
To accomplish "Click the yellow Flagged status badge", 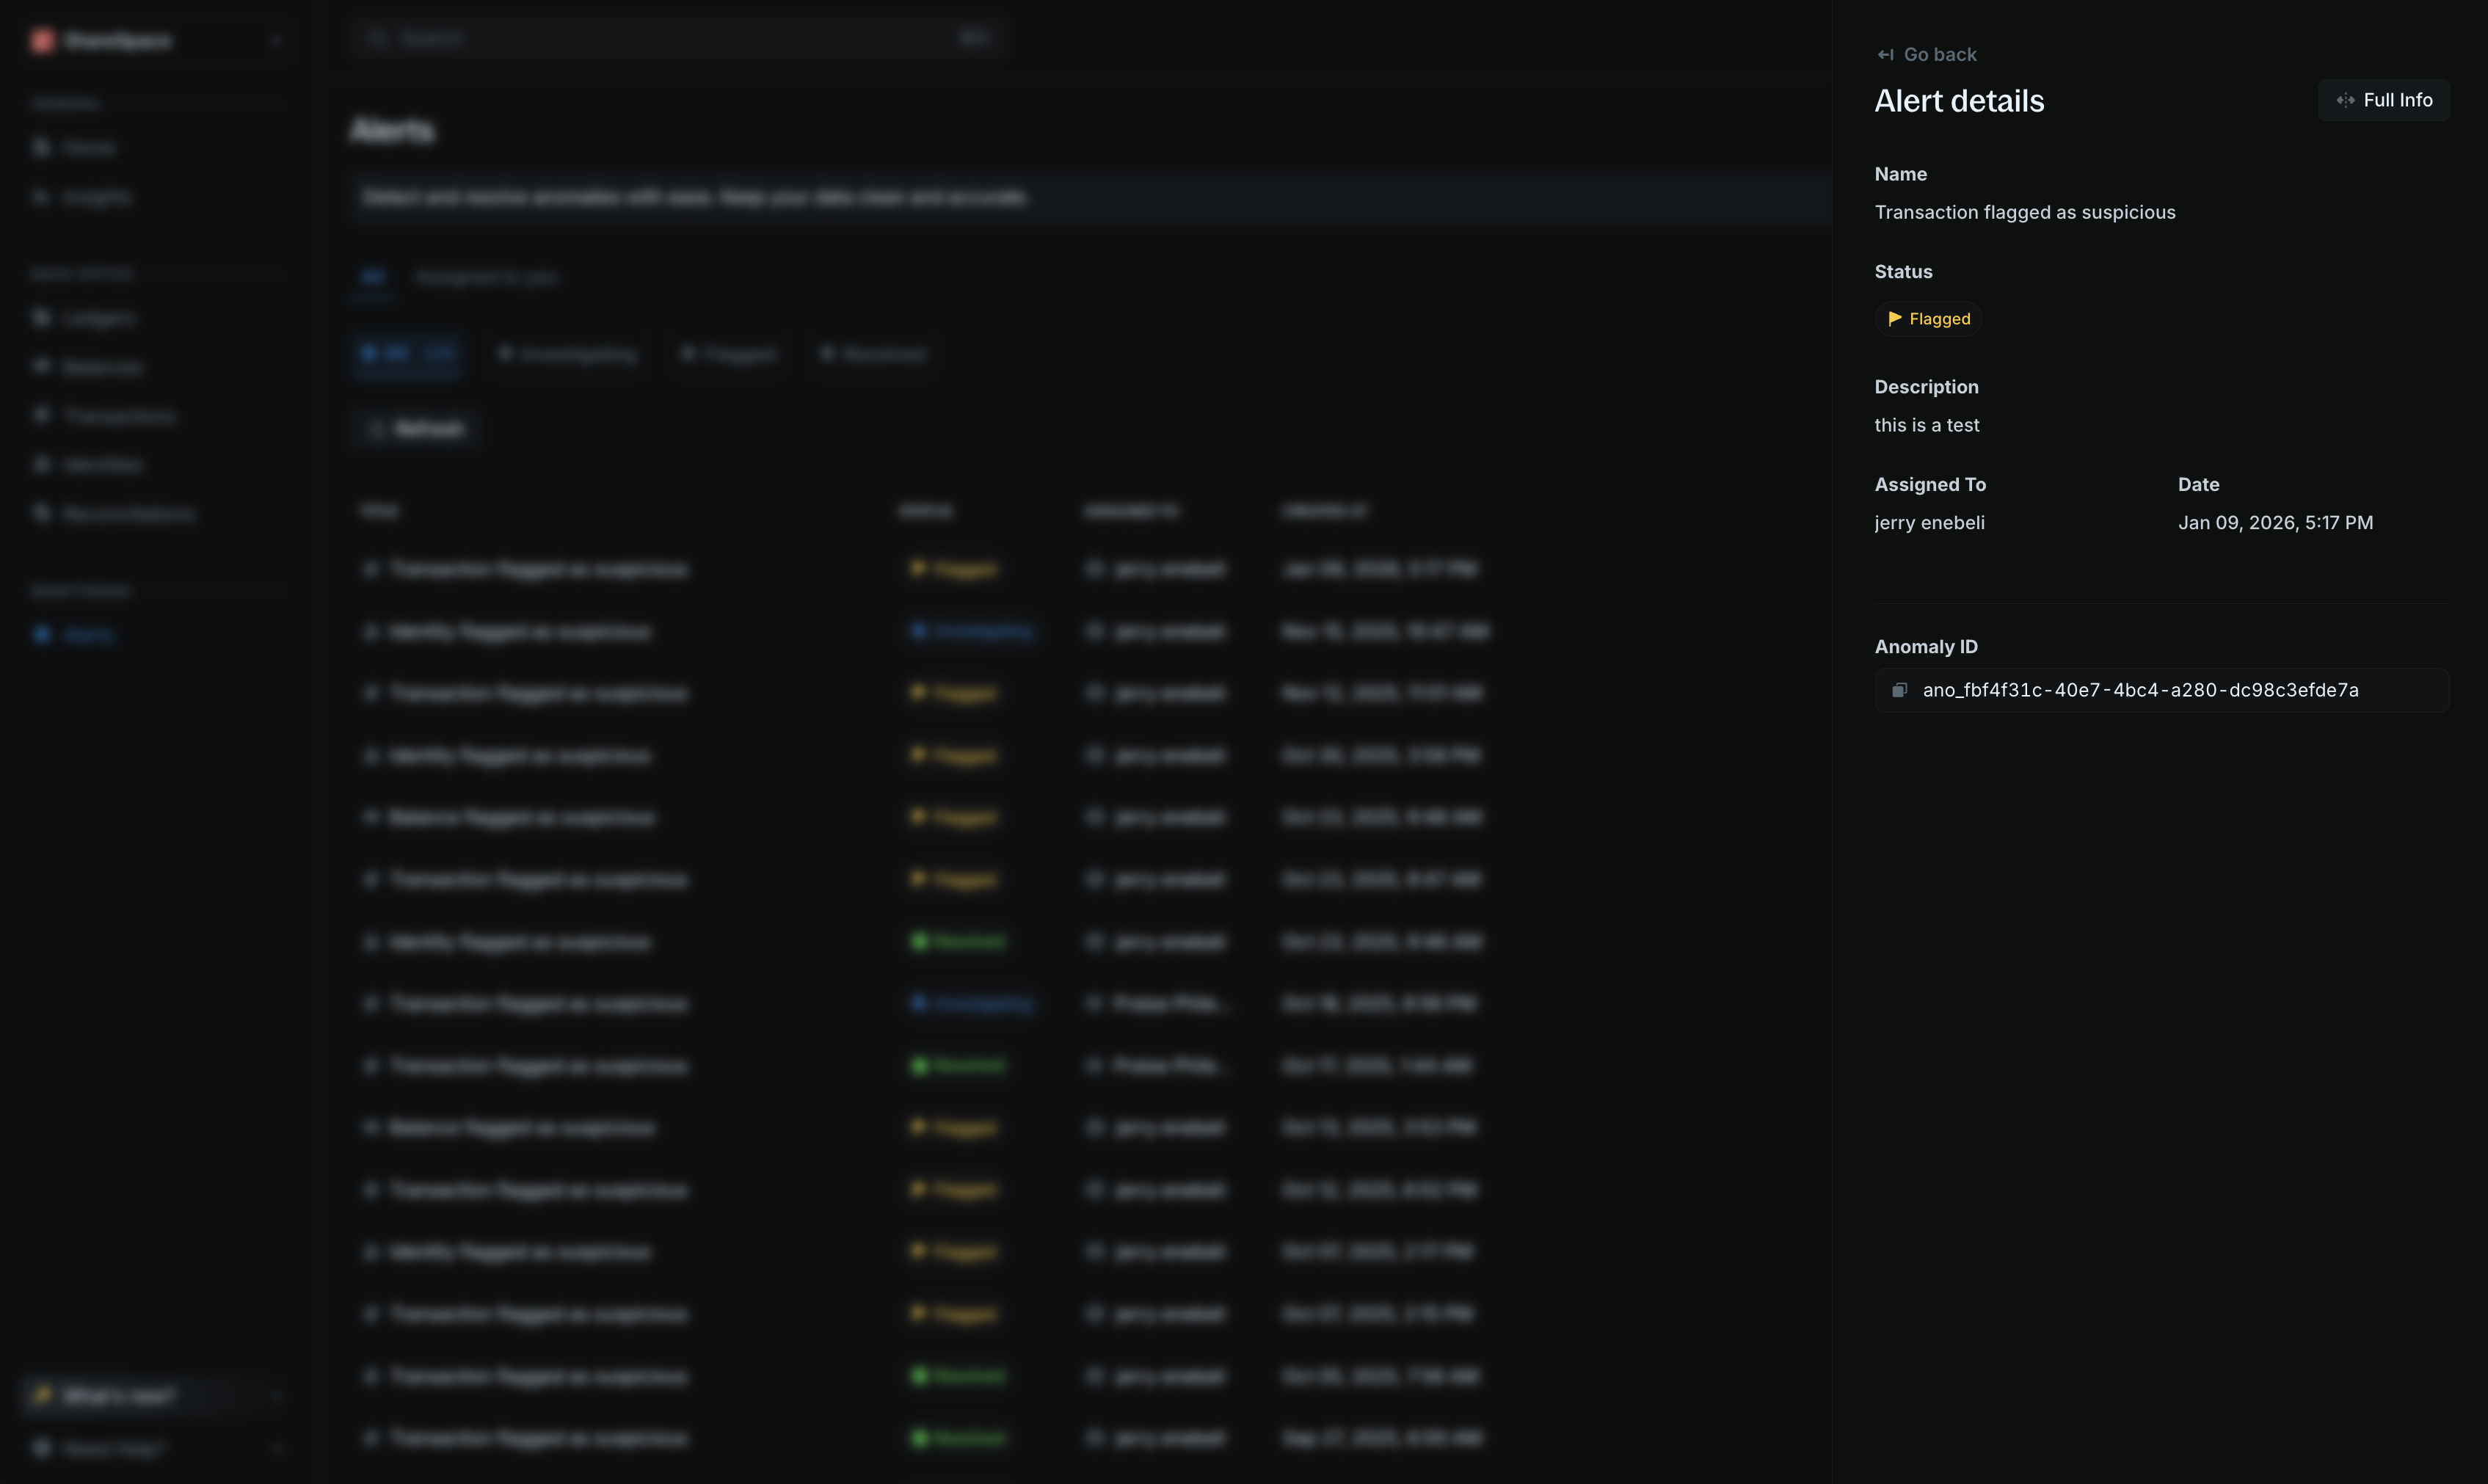I will pos(1927,318).
